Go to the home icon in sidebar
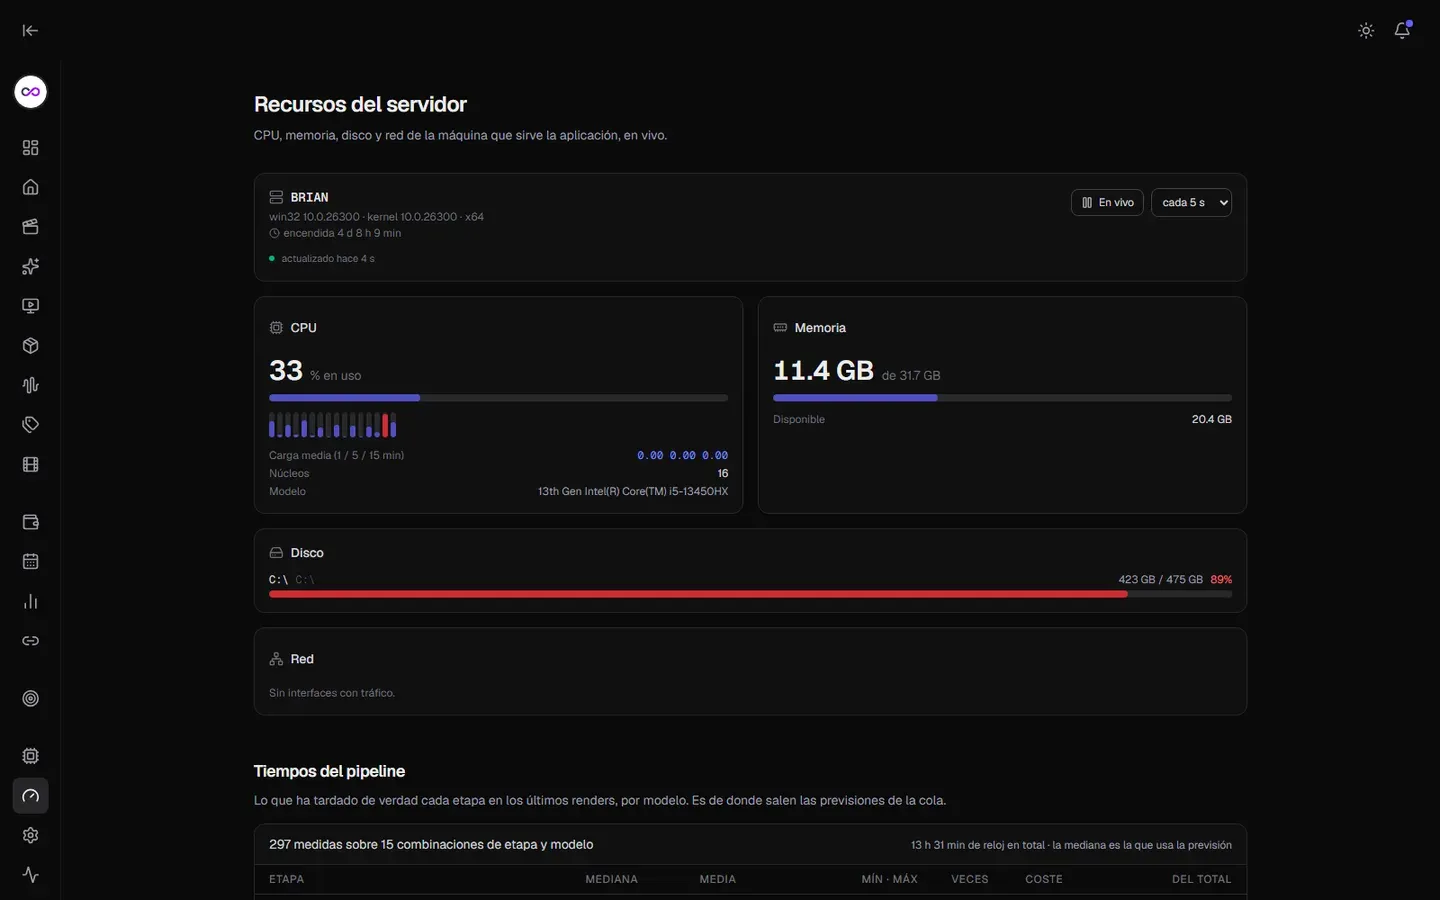Image resolution: width=1440 pixels, height=900 pixels. (31, 187)
